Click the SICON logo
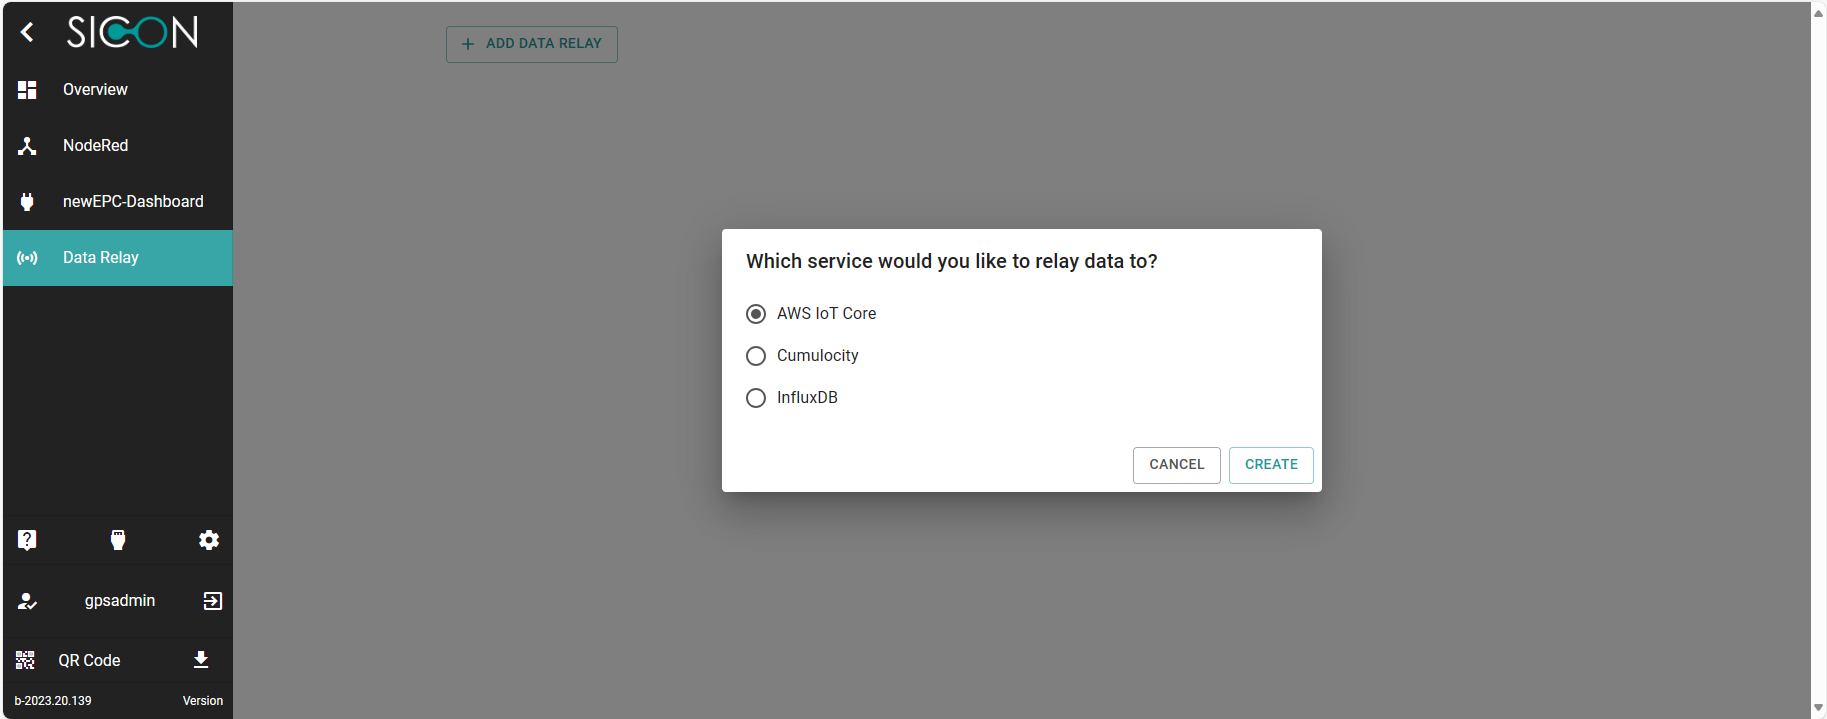This screenshot has width=1827, height=719. click(132, 33)
